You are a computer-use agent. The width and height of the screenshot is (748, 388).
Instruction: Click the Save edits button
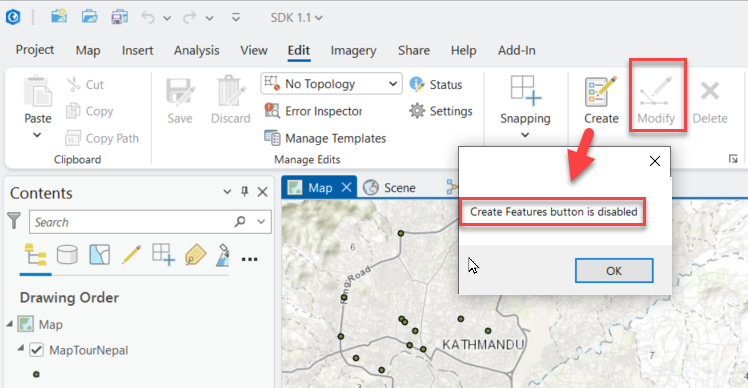180,100
